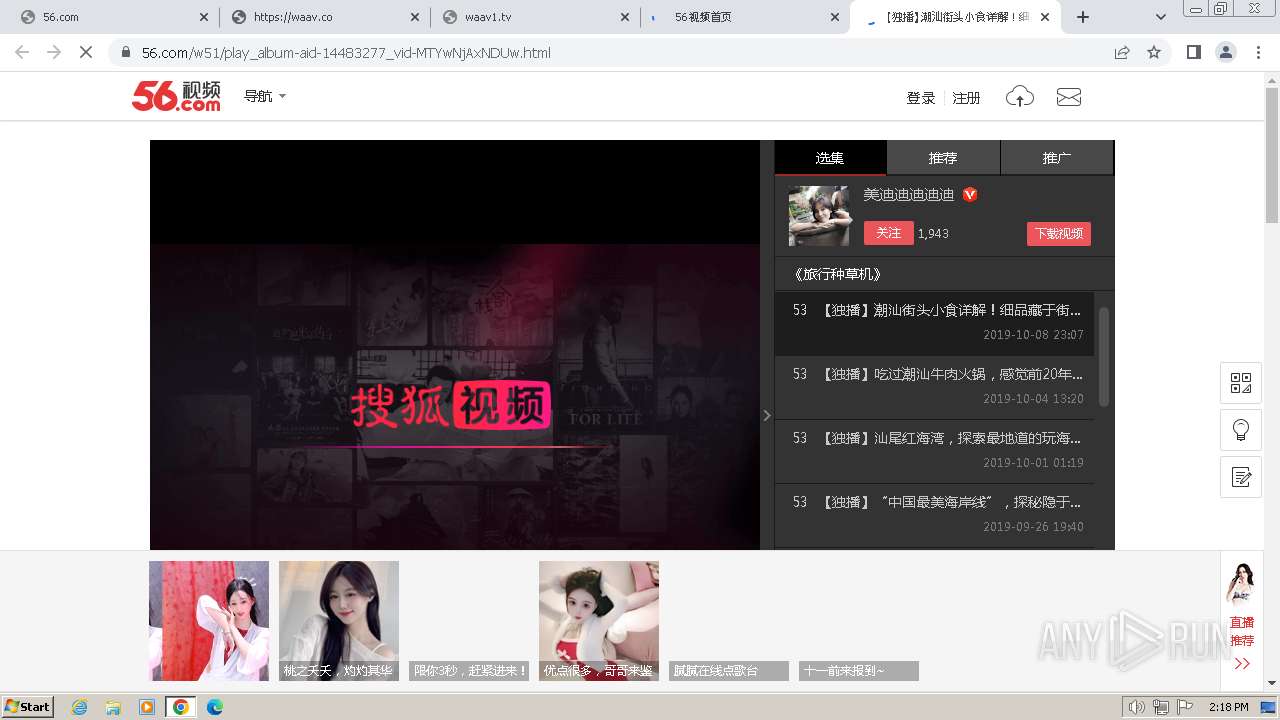Viewport: 1280px width, 720px height.
Task: View site info via lock icon
Action: (x=125, y=52)
